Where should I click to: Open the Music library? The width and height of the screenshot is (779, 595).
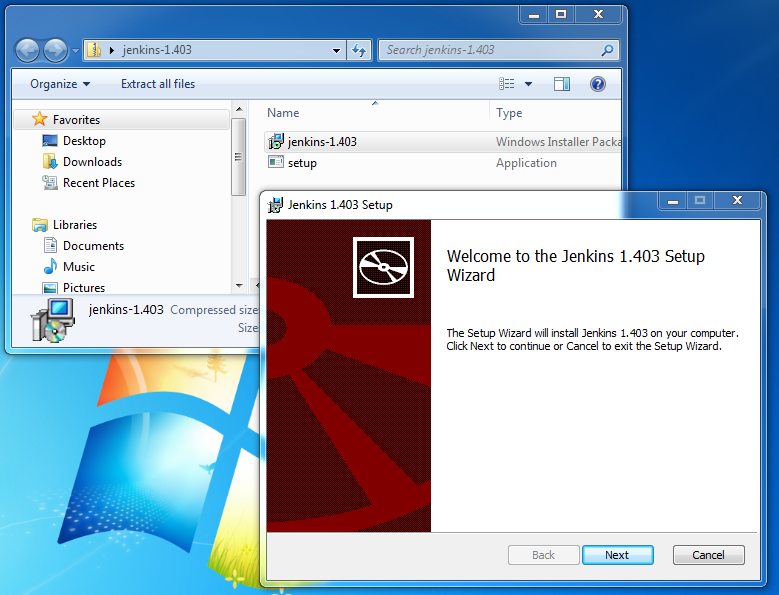pyautogui.click(x=78, y=267)
